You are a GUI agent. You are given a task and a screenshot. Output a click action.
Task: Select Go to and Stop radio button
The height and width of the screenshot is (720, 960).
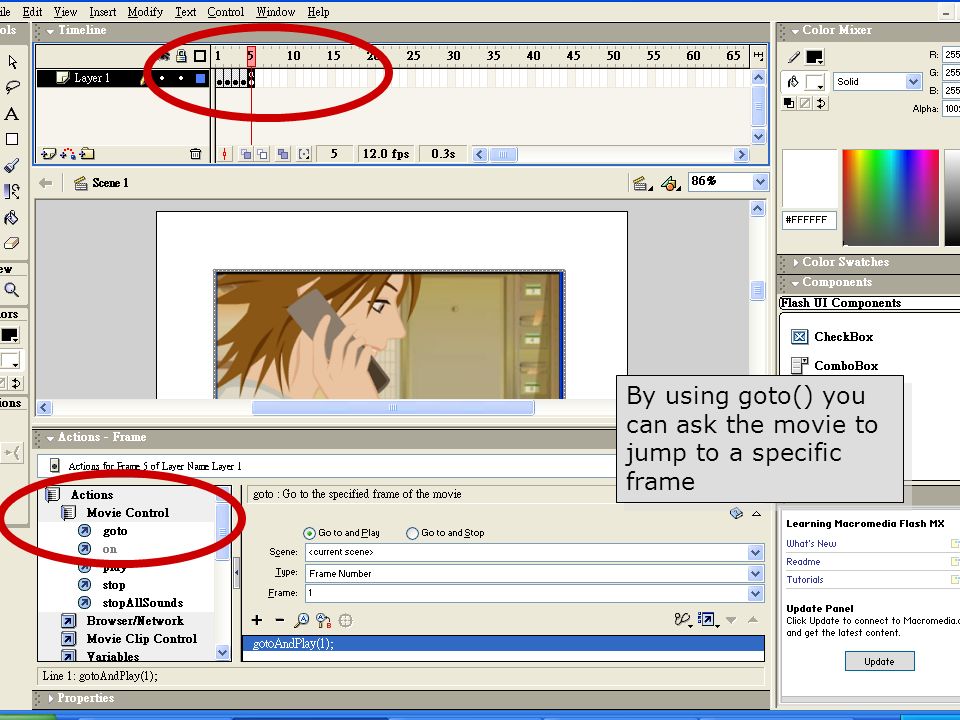pyautogui.click(x=413, y=533)
